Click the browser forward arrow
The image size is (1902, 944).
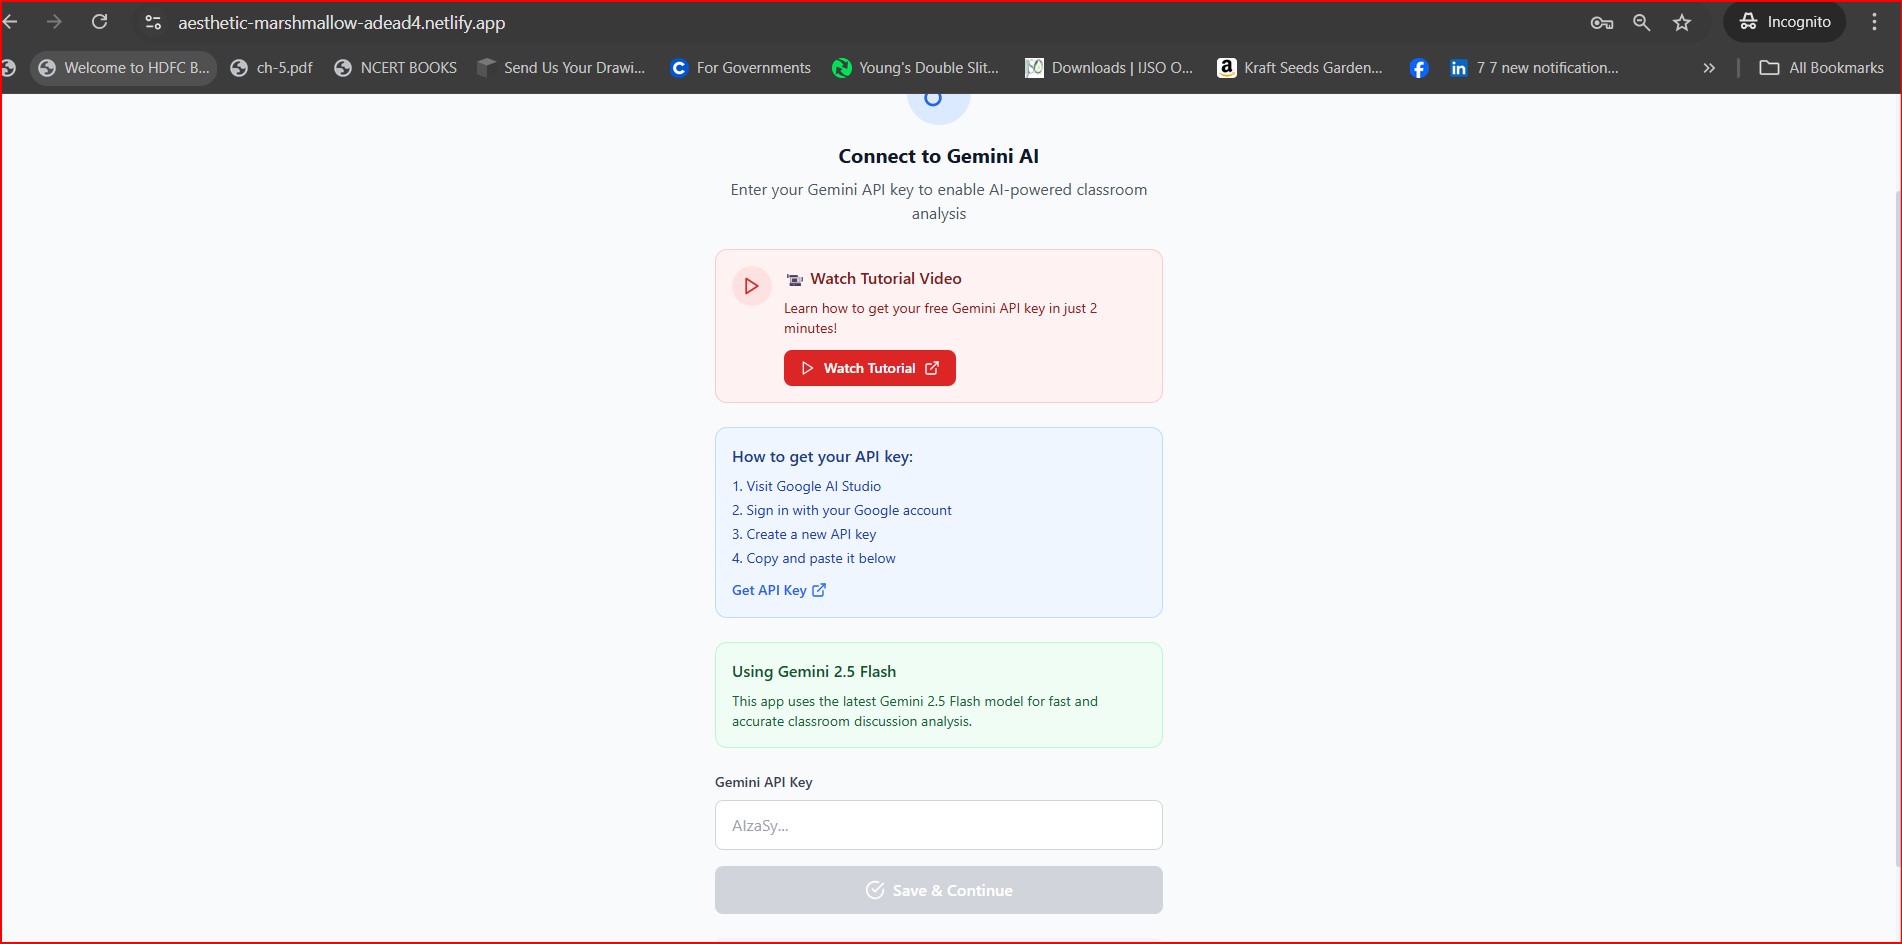point(54,22)
